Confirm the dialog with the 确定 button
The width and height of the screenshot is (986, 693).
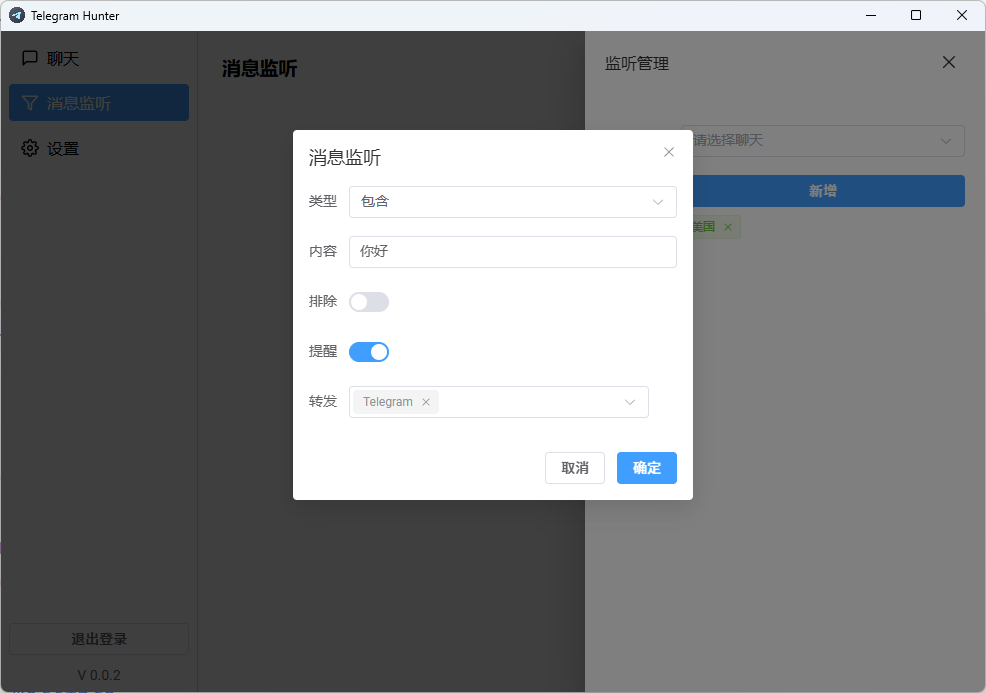[x=646, y=467]
